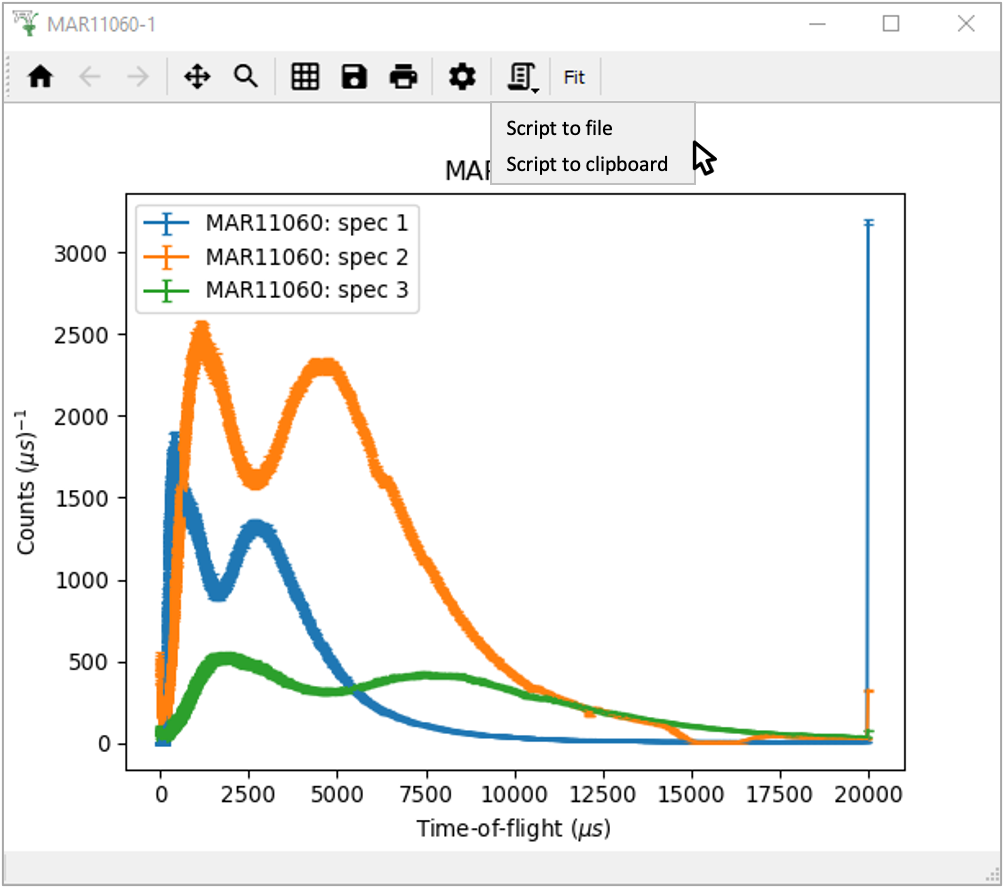Choose Script to file
Viewport: 1004px width, 887px height.
(x=559, y=128)
